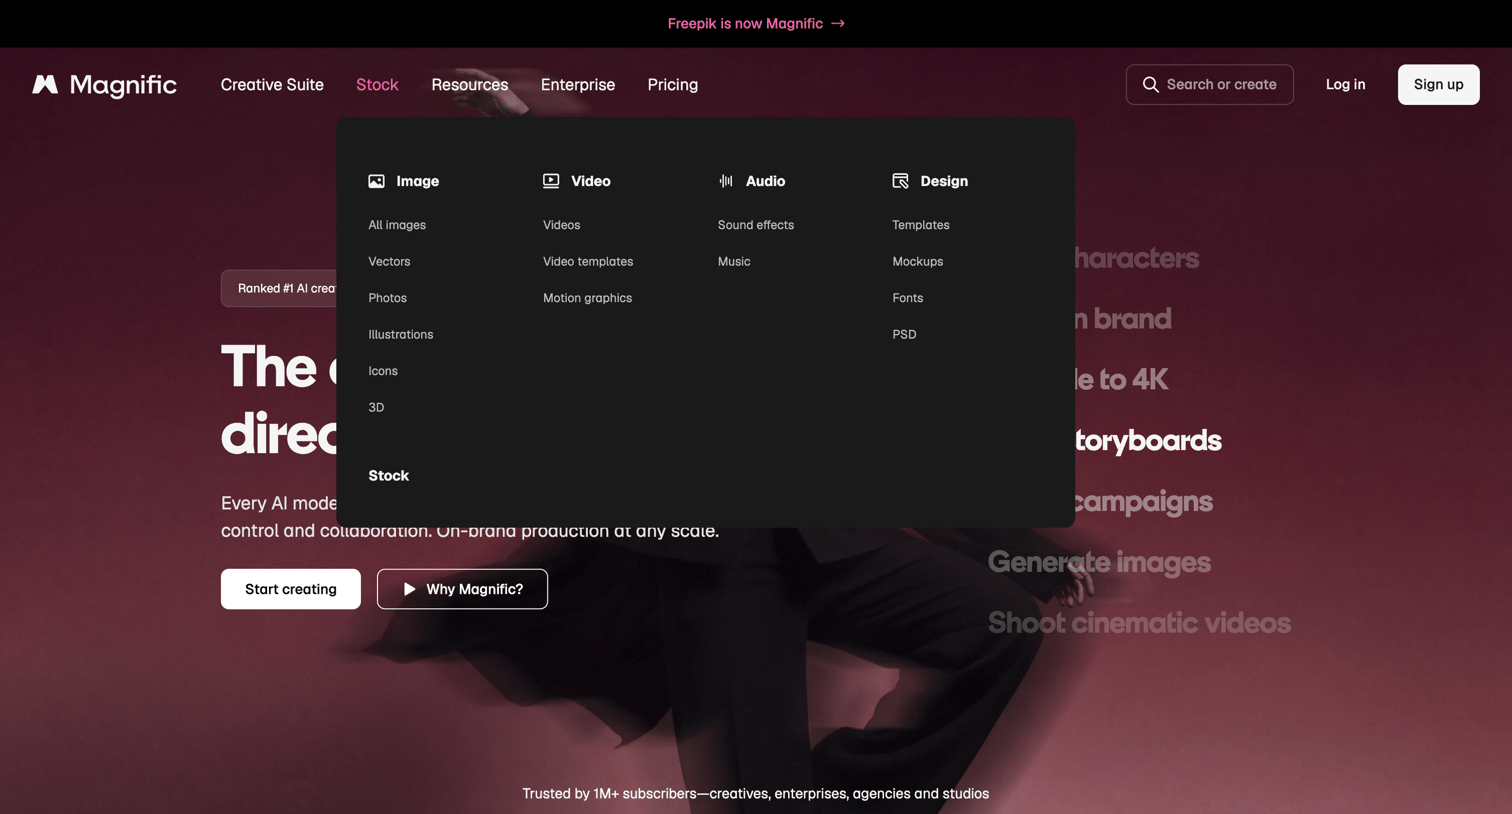Viewport: 1512px width, 814px height.
Task: Click the Search or create field
Action: [x=1209, y=85]
